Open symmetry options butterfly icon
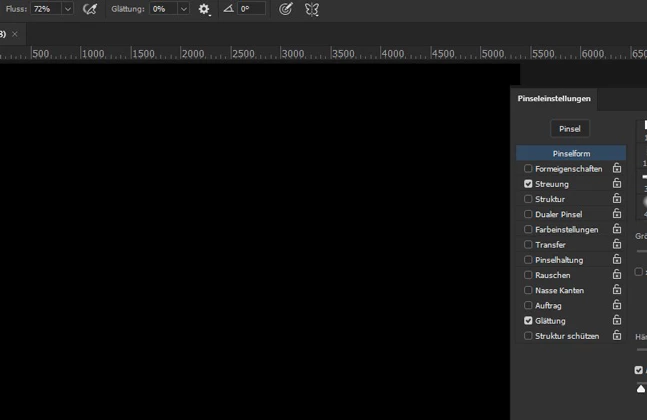Viewport: 647px width, 420px height. (312, 9)
